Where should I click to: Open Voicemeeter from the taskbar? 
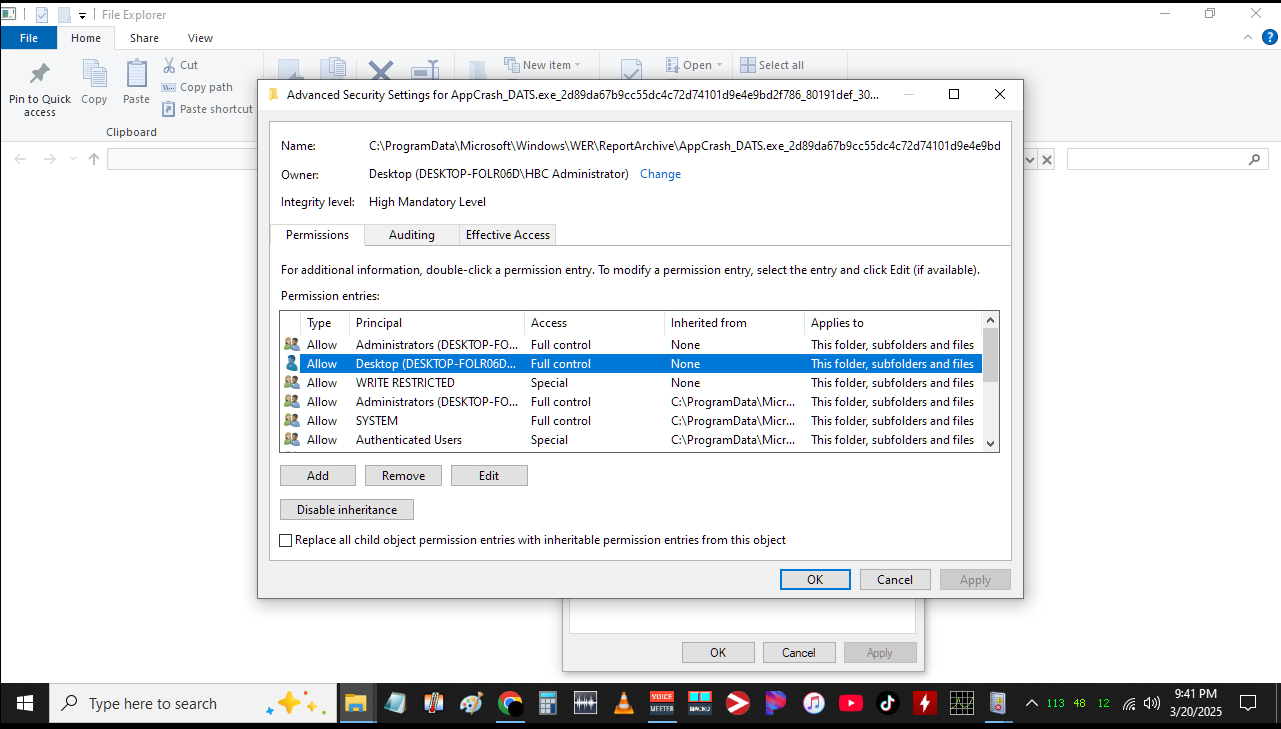point(662,704)
